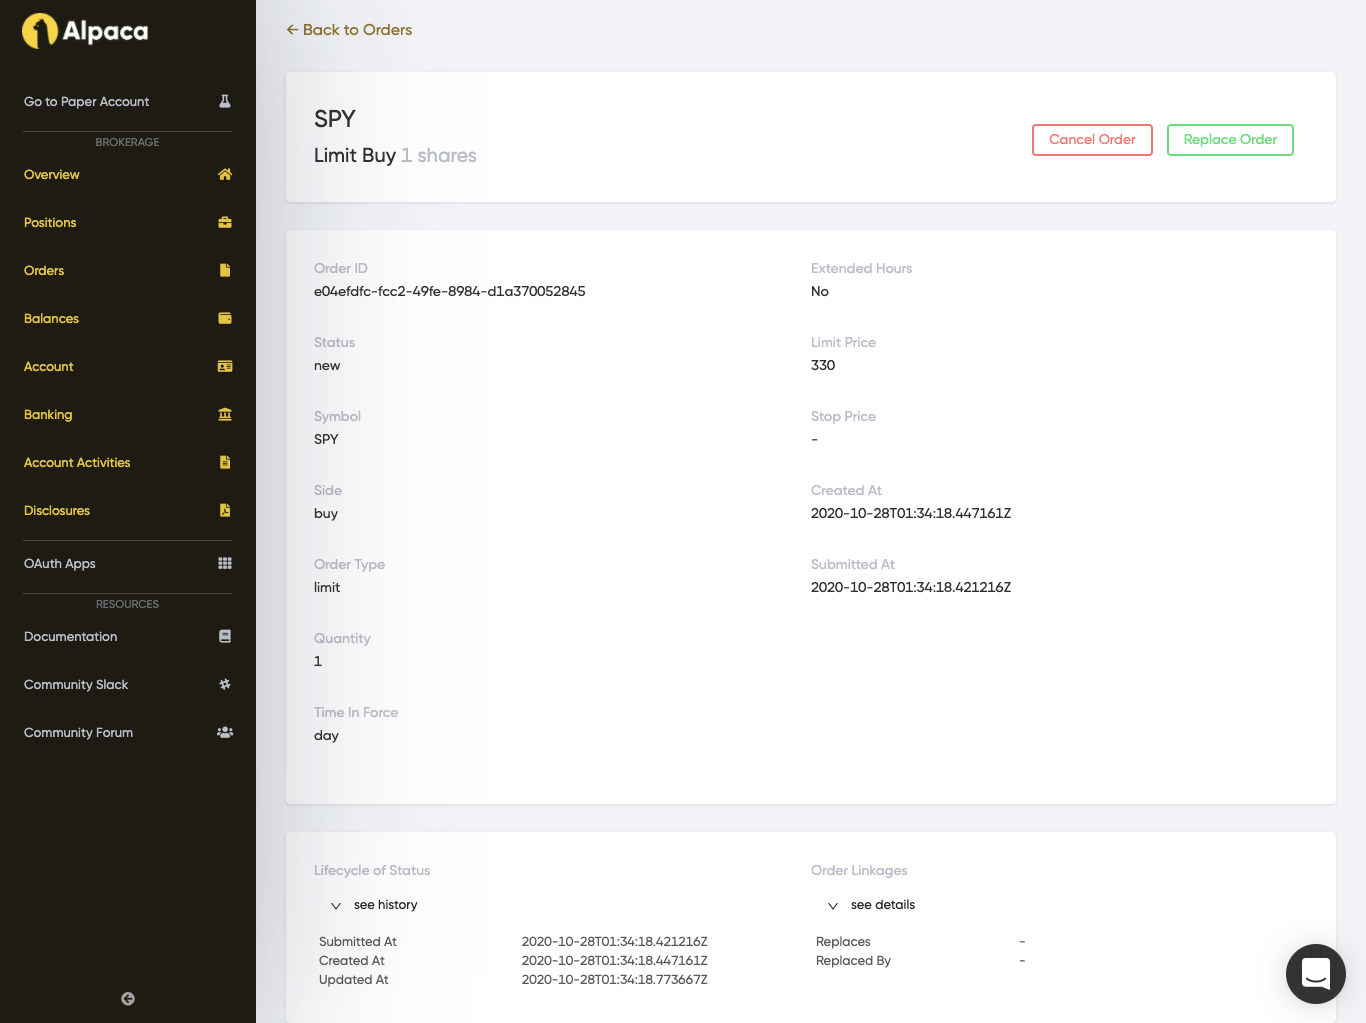Click the Updated At timestamp in lifecycle
This screenshot has width=1366, height=1023.
pos(614,980)
